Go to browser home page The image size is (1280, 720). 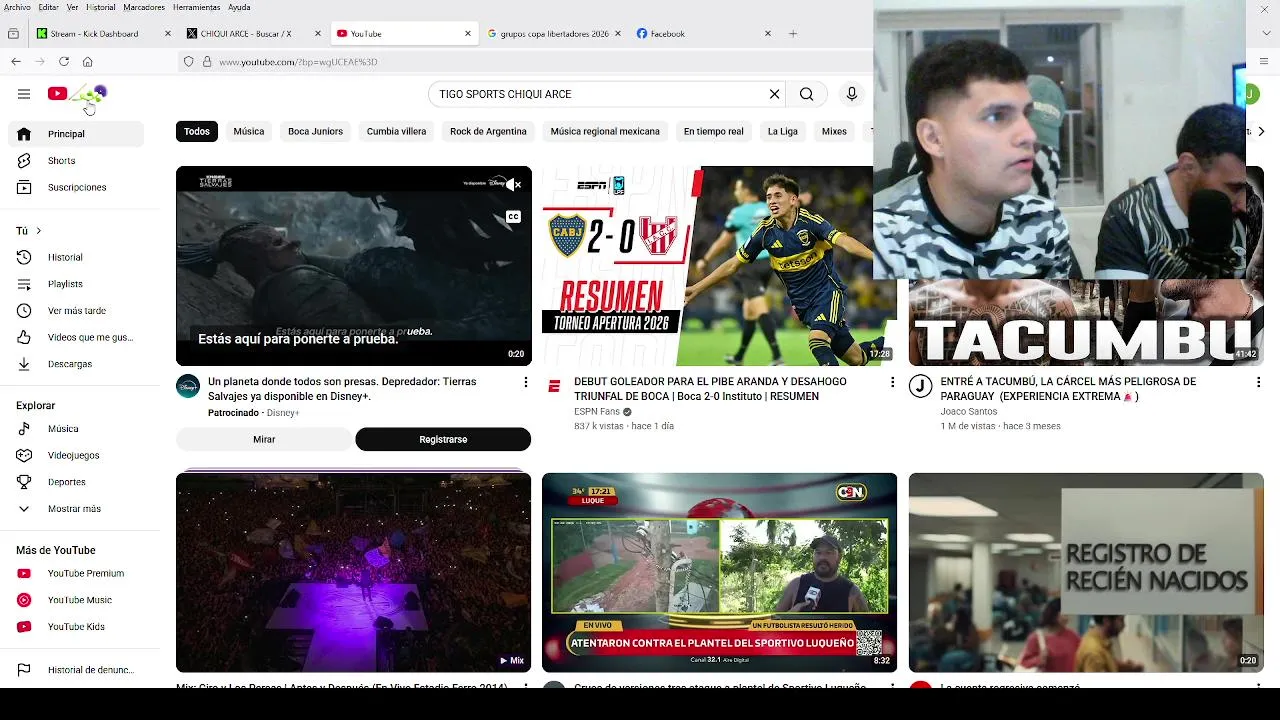point(88,62)
